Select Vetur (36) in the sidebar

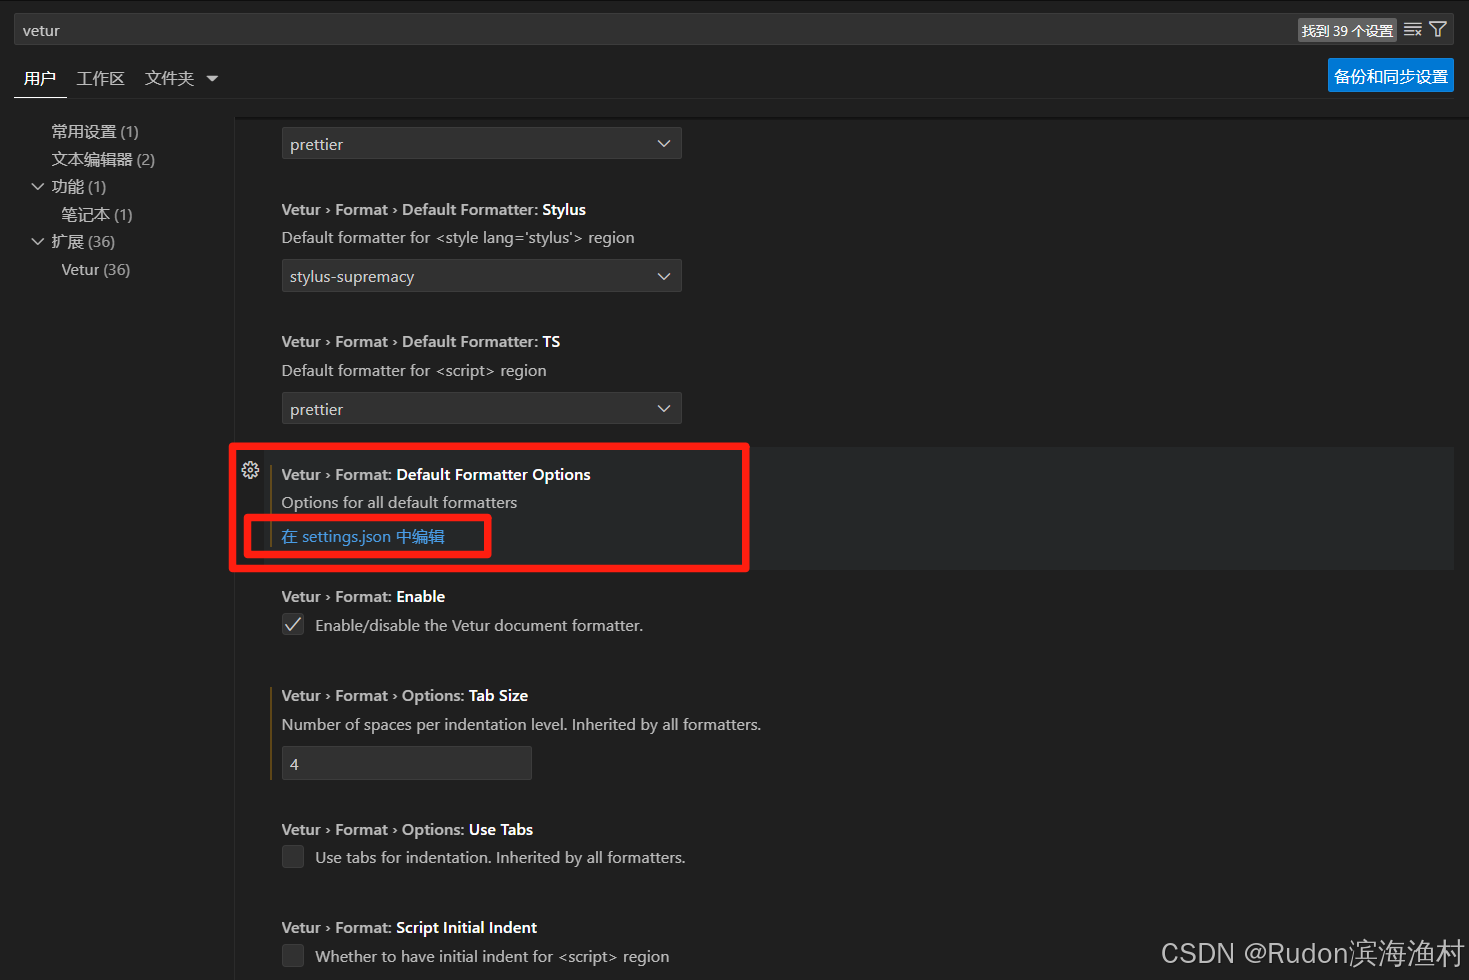click(x=96, y=270)
